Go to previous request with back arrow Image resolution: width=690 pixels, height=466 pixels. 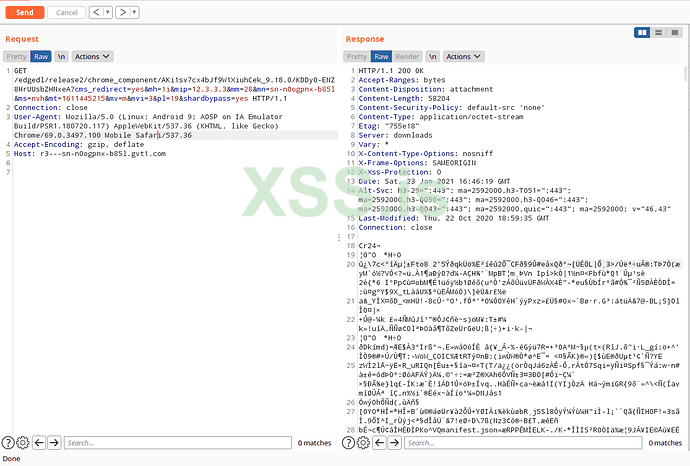(x=96, y=12)
